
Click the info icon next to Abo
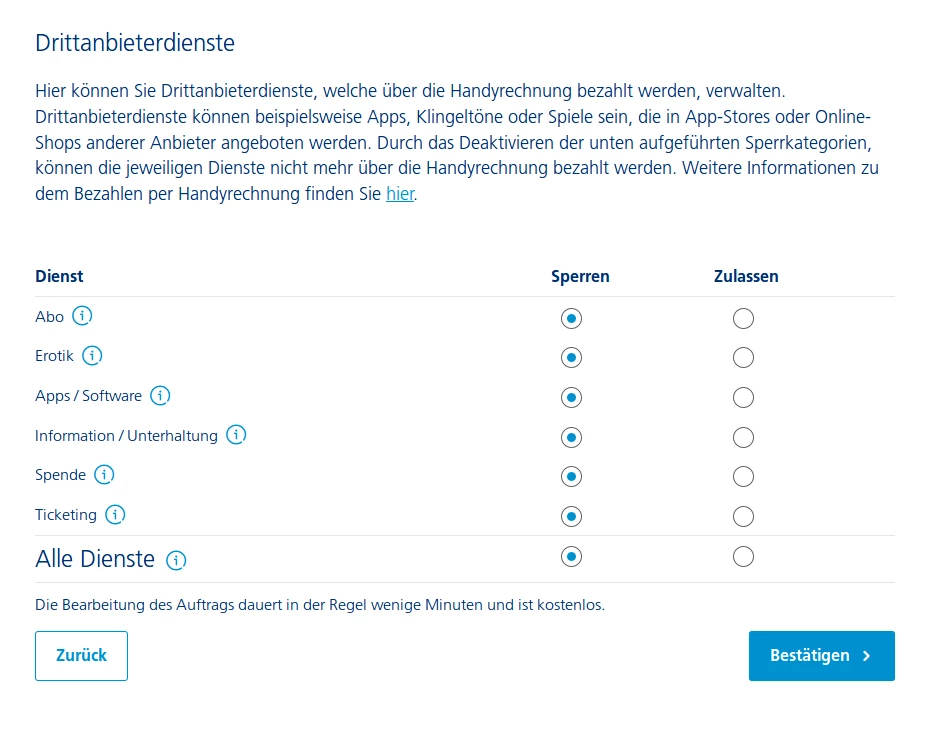pos(83,316)
